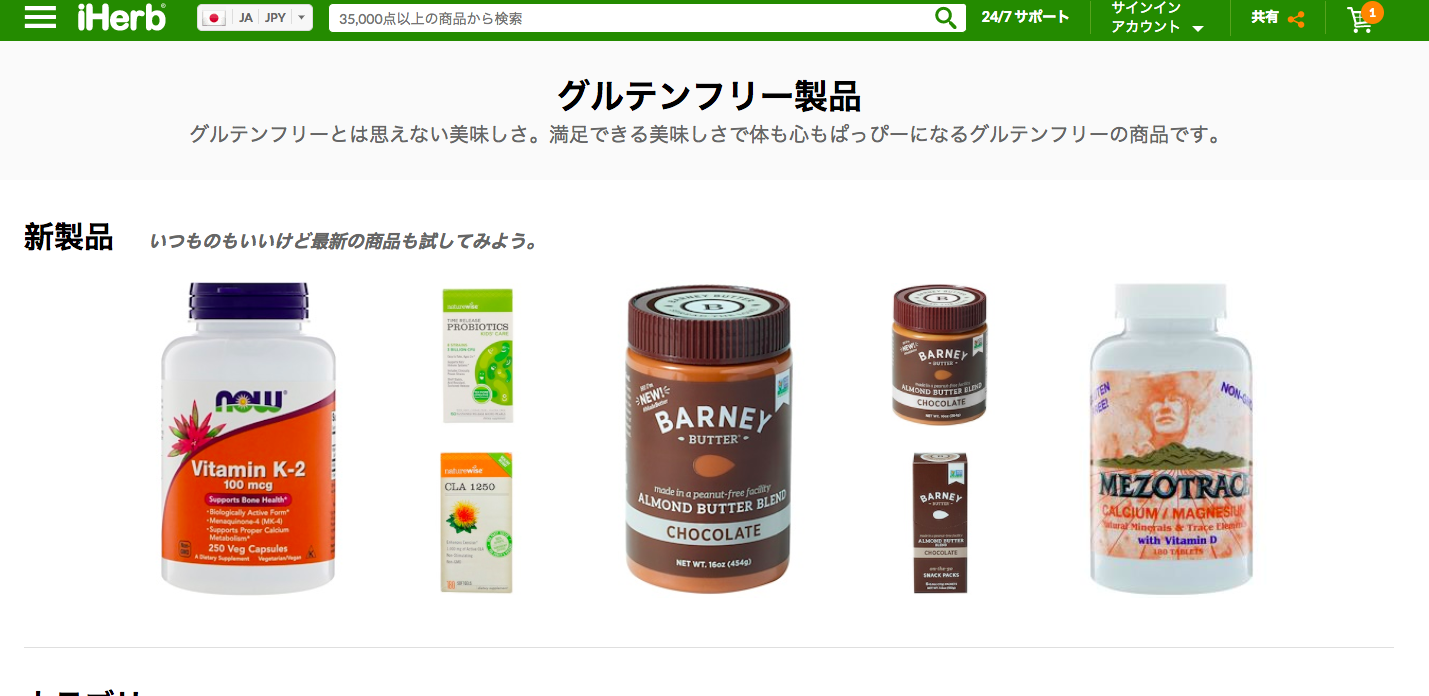This screenshot has height=696, width=1429.
Task: Expand the JA JPY language currency dropdown
Action: (255, 18)
